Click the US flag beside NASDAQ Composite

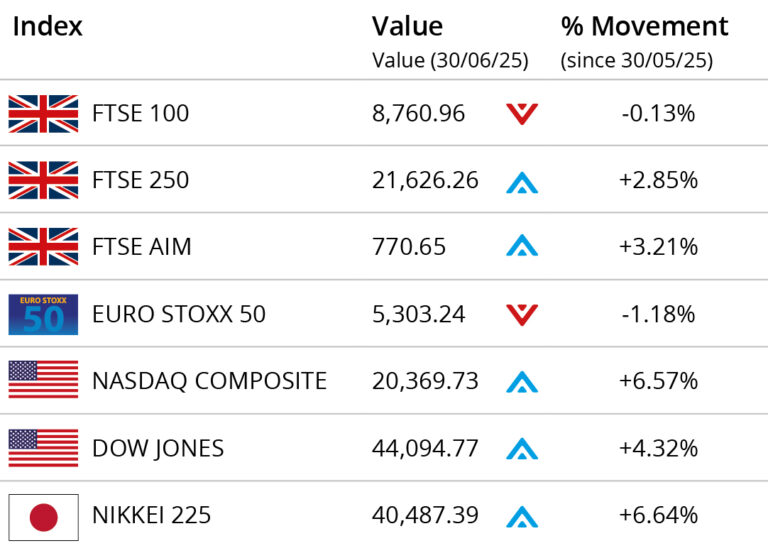[43, 381]
